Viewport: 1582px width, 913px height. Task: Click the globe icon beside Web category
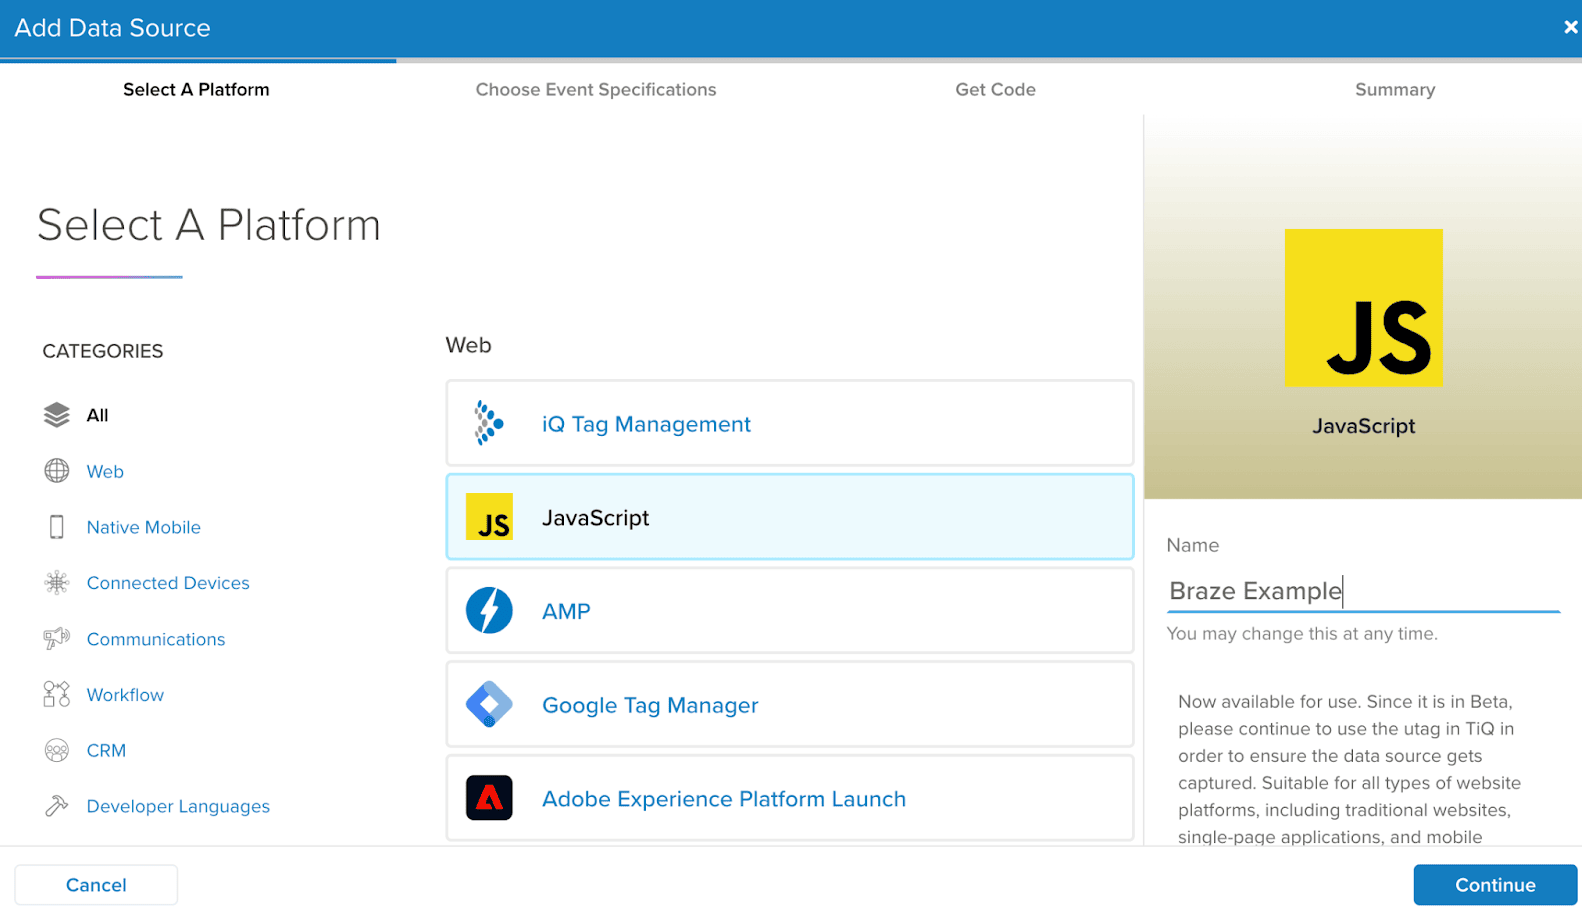pyautogui.click(x=57, y=471)
